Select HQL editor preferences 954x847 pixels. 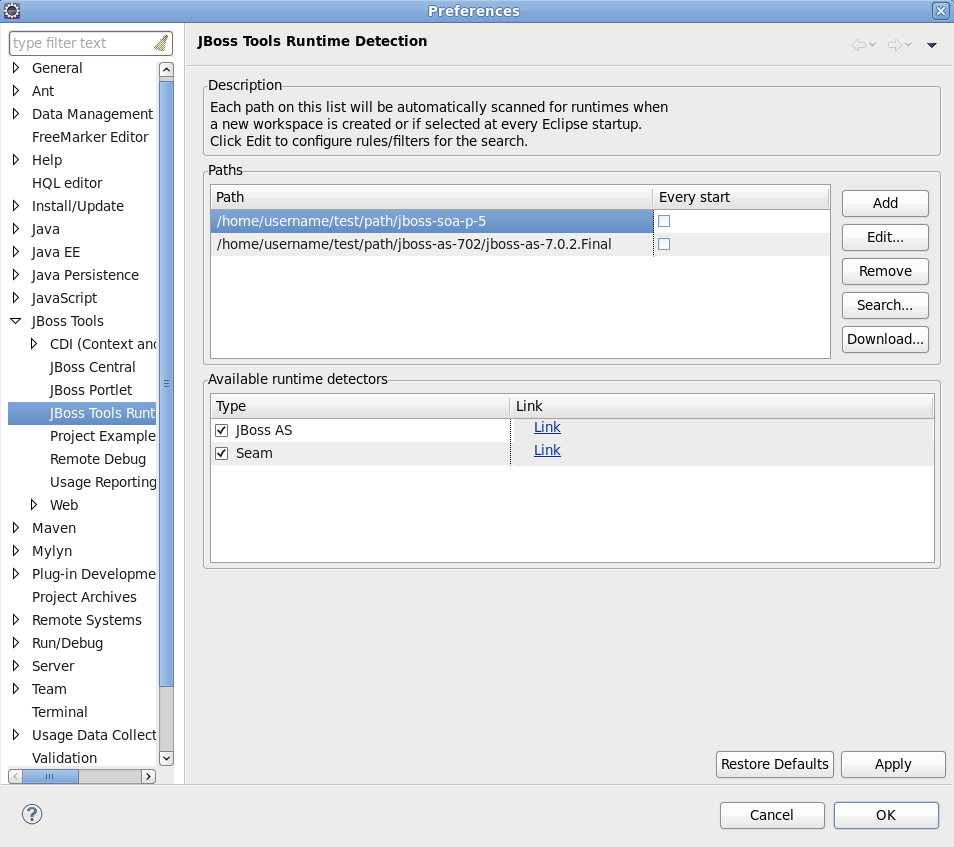click(67, 183)
